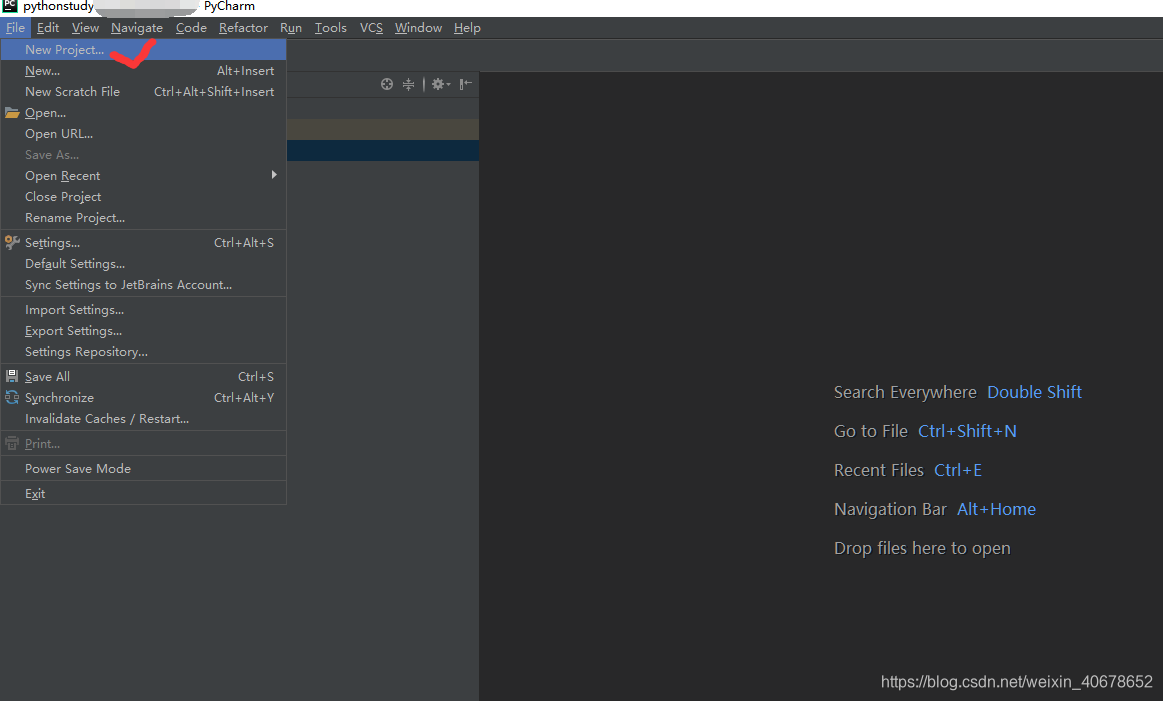Open the Navigate menu

click(136, 27)
